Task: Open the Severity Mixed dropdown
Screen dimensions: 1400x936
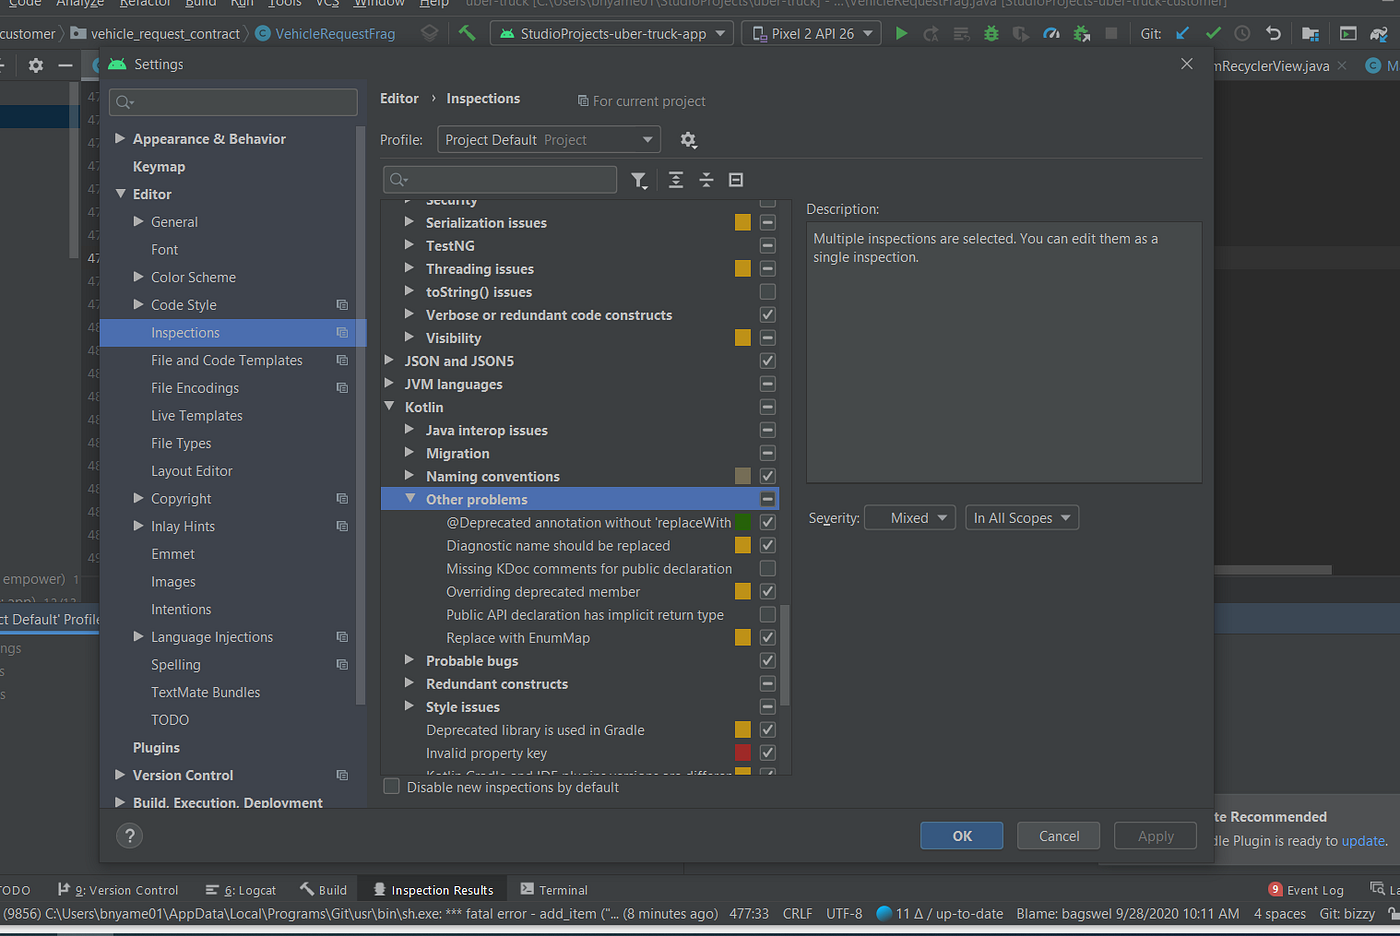Action: [909, 517]
